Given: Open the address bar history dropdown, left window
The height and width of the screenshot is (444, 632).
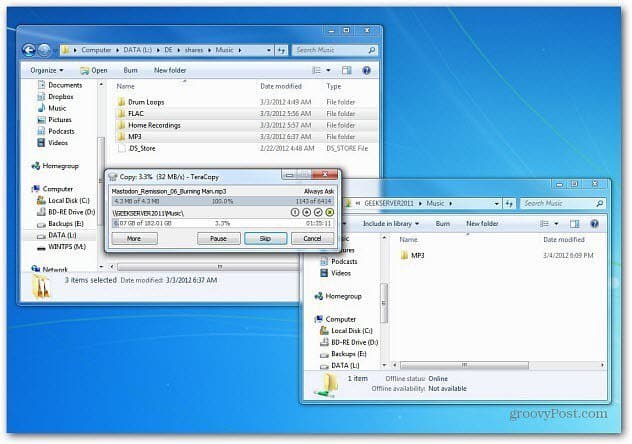Looking at the screenshot, I should pyautogui.click(x=269, y=50).
